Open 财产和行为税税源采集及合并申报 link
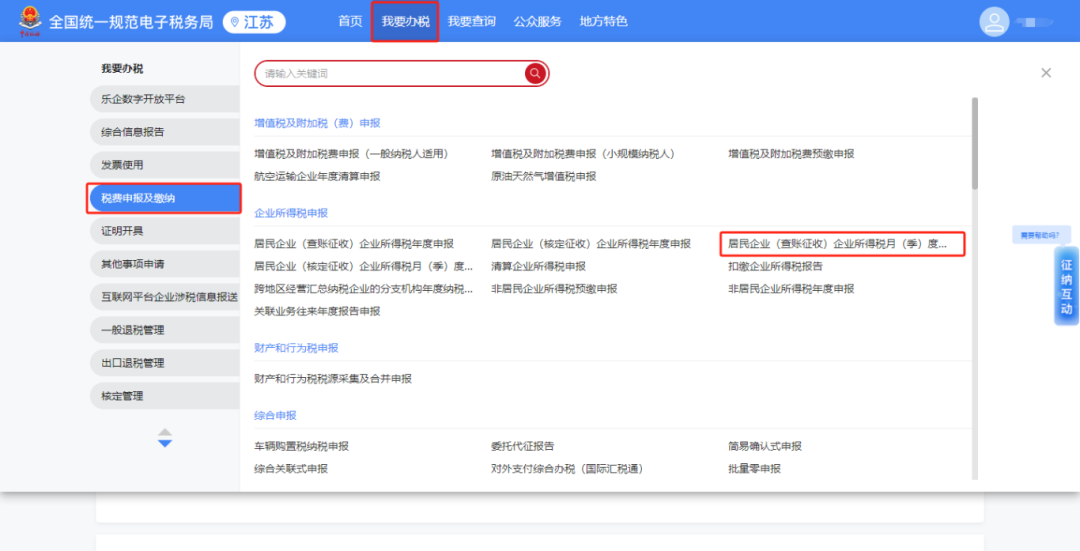Image resolution: width=1080 pixels, height=551 pixels. pyautogui.click(x=333, y=379)
